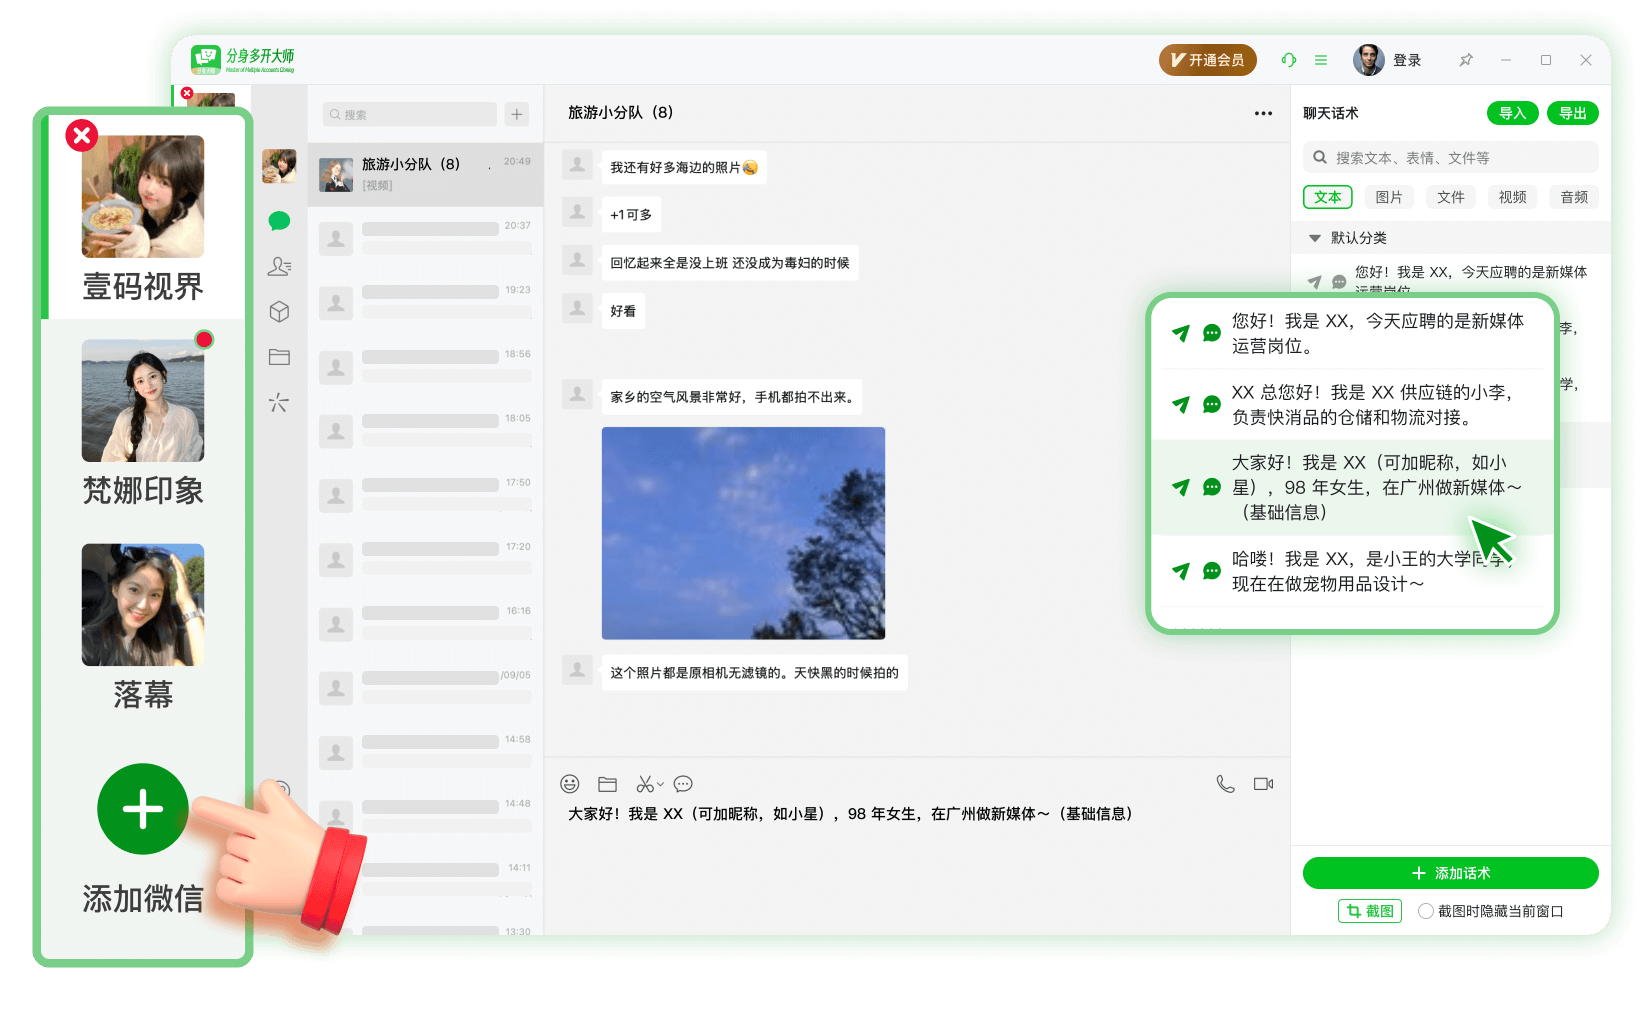Image resolution: width=1640 pixels, height=1030 pixels.
Task: Select the contacts icon in sidebar
Action: (x=279, y=266)
